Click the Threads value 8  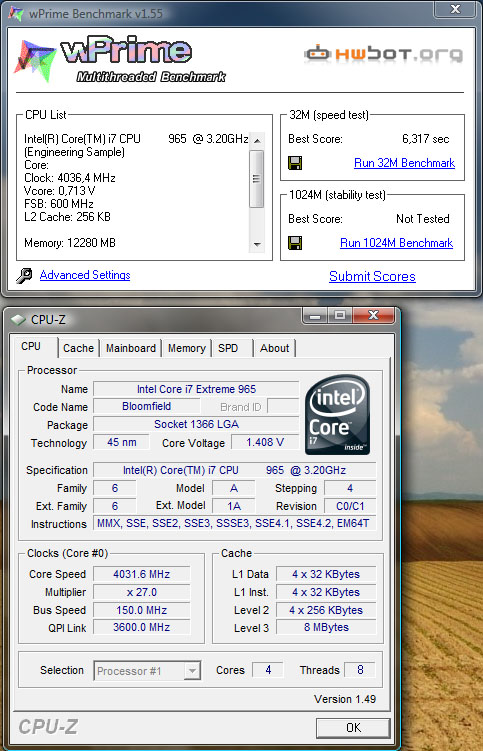click(360, 670)
